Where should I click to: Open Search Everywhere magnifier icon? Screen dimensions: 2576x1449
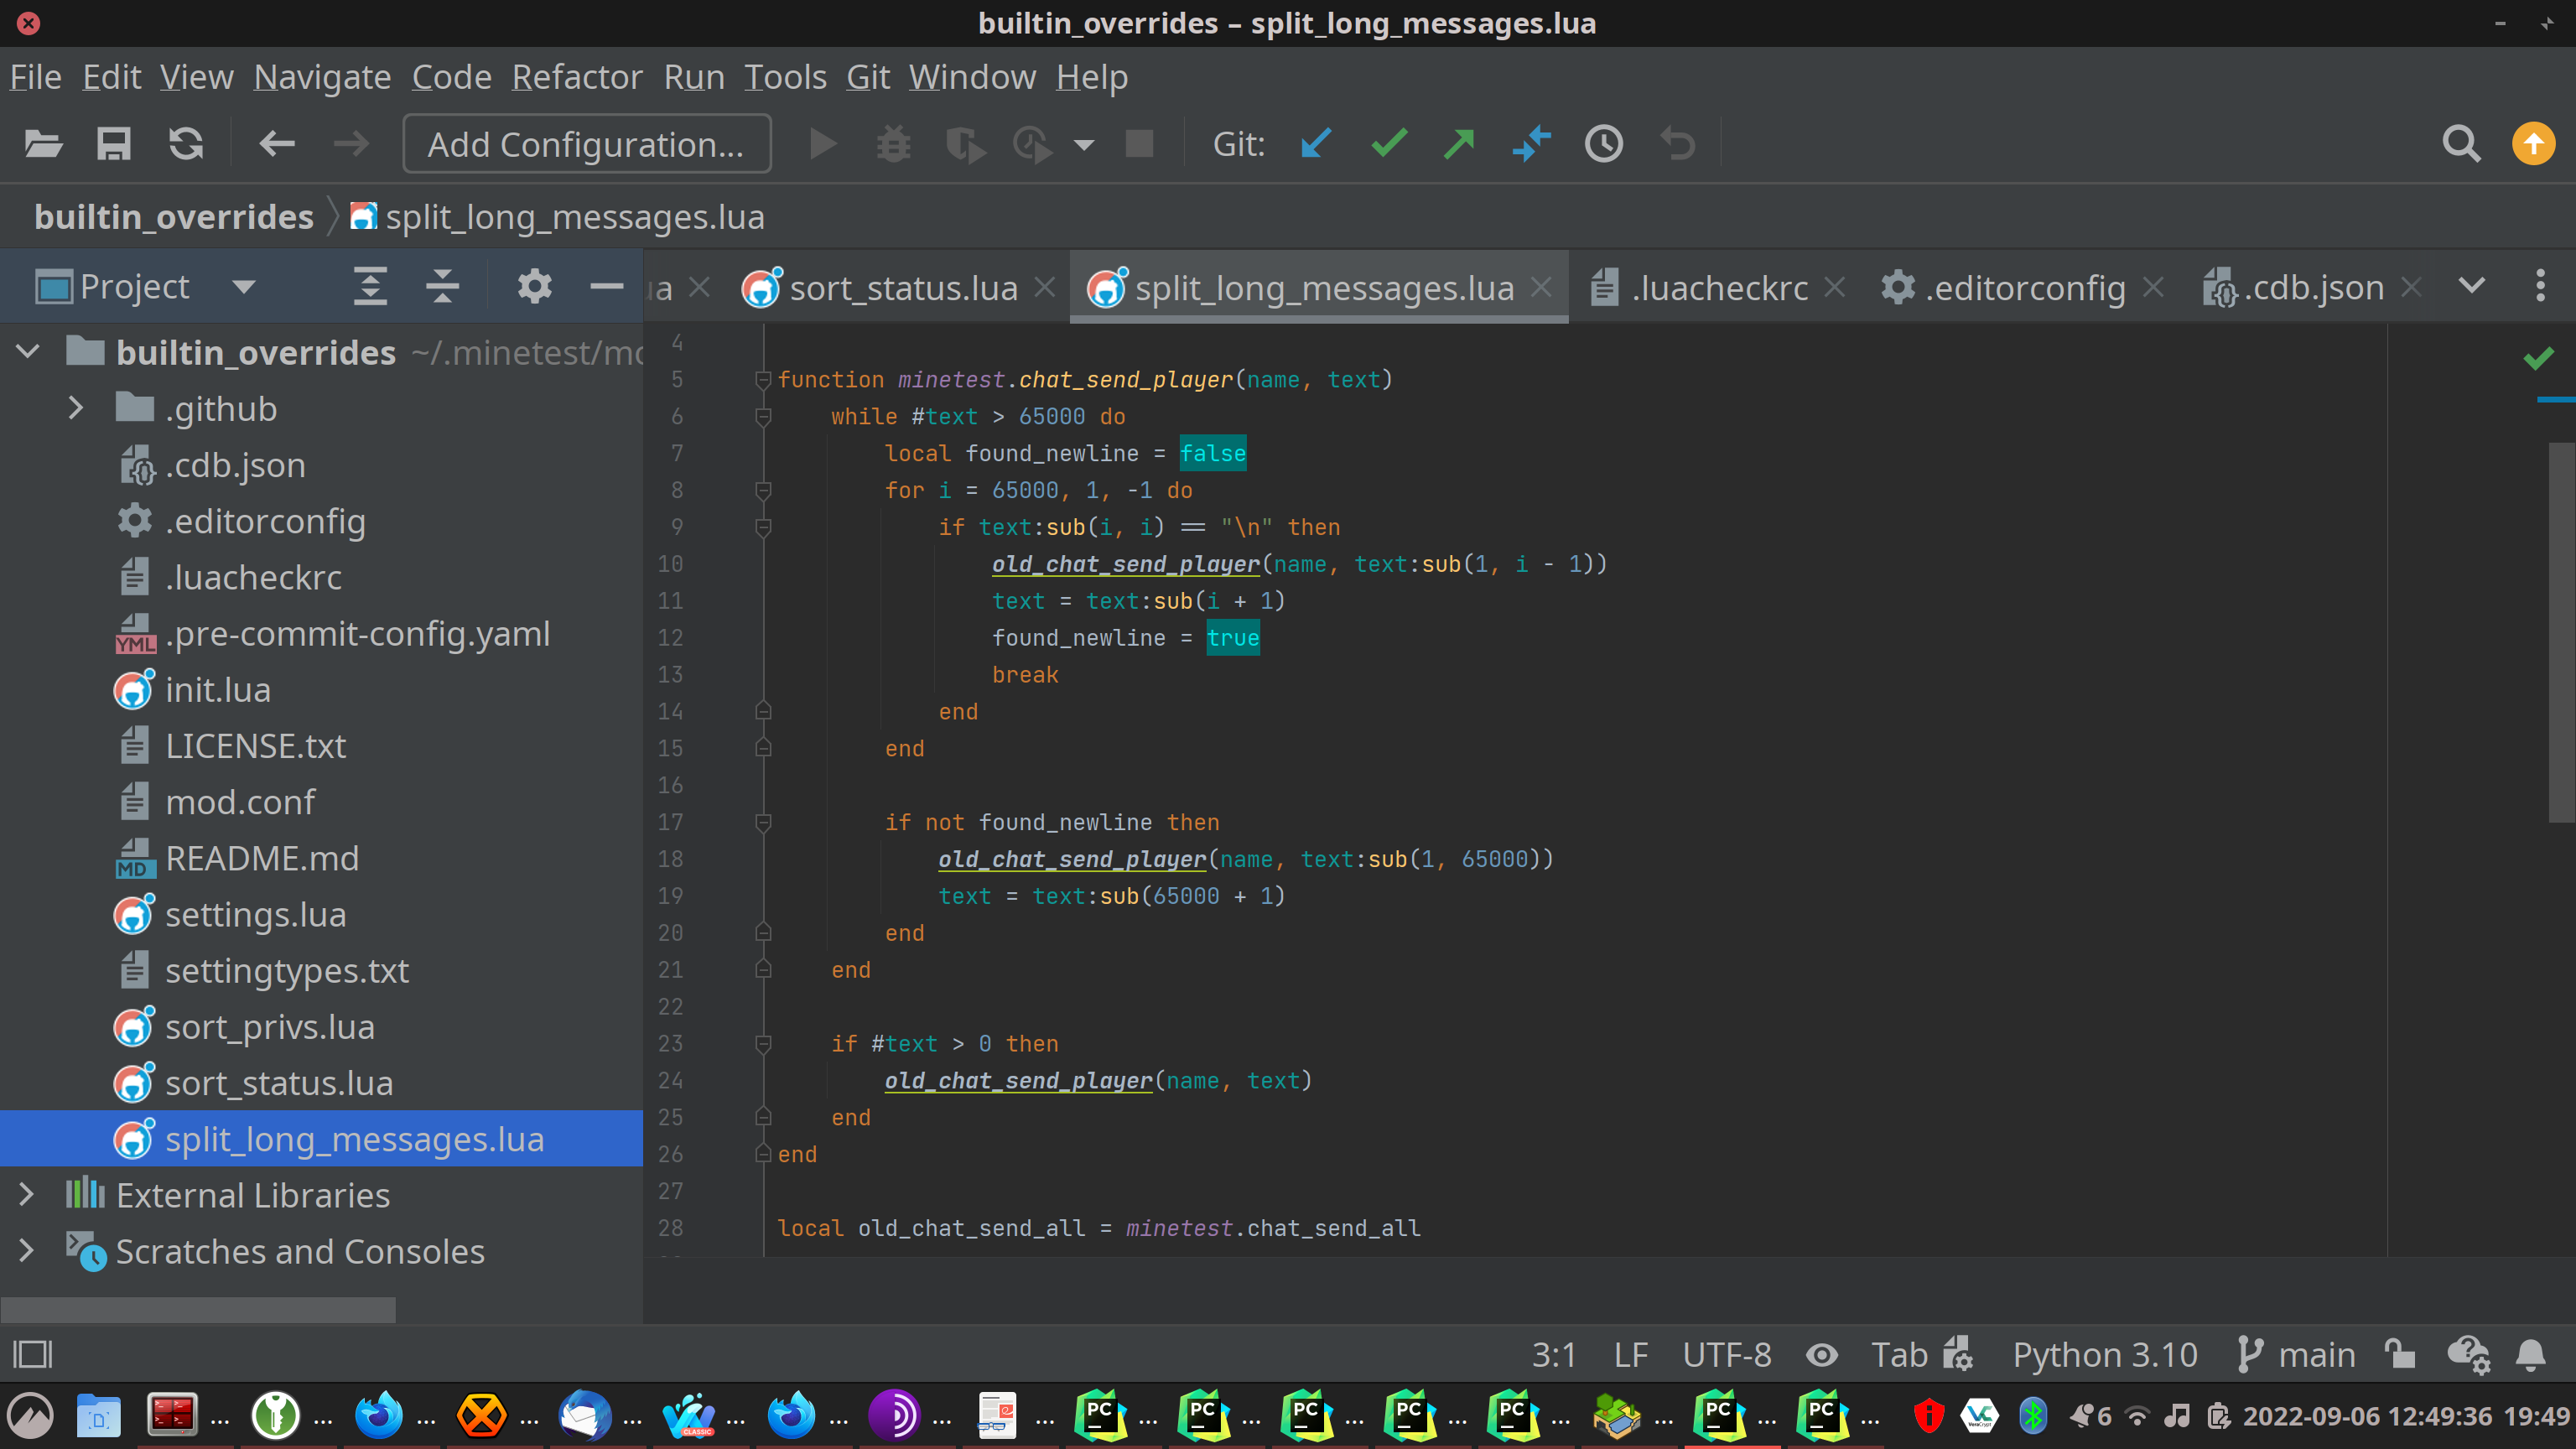click(x=2460, y=144)
